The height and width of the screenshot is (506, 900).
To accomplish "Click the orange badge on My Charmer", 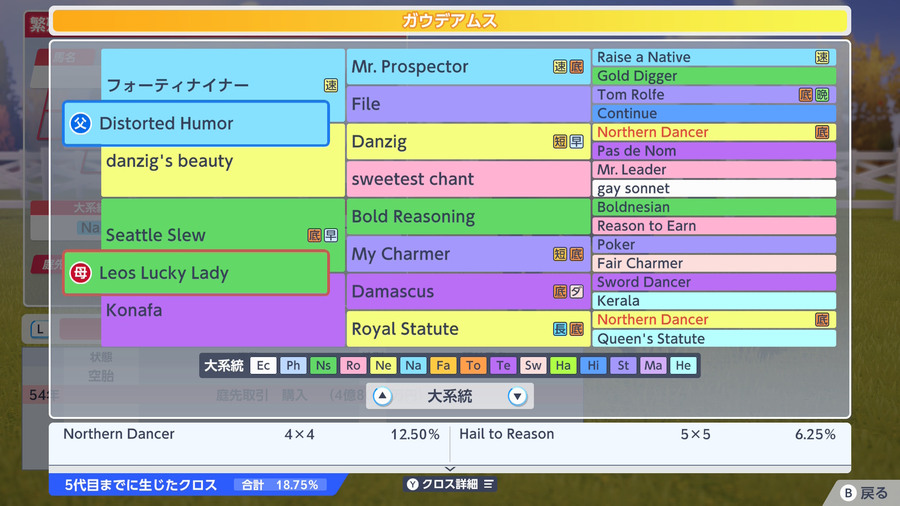I will click(x=576, y=254).
